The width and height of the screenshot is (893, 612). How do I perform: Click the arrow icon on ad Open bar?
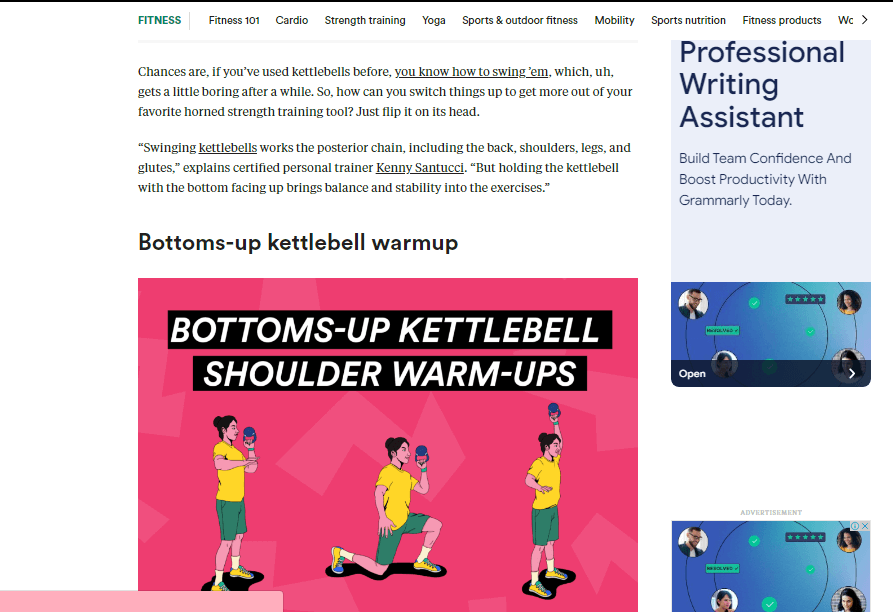tap(852, 373)
